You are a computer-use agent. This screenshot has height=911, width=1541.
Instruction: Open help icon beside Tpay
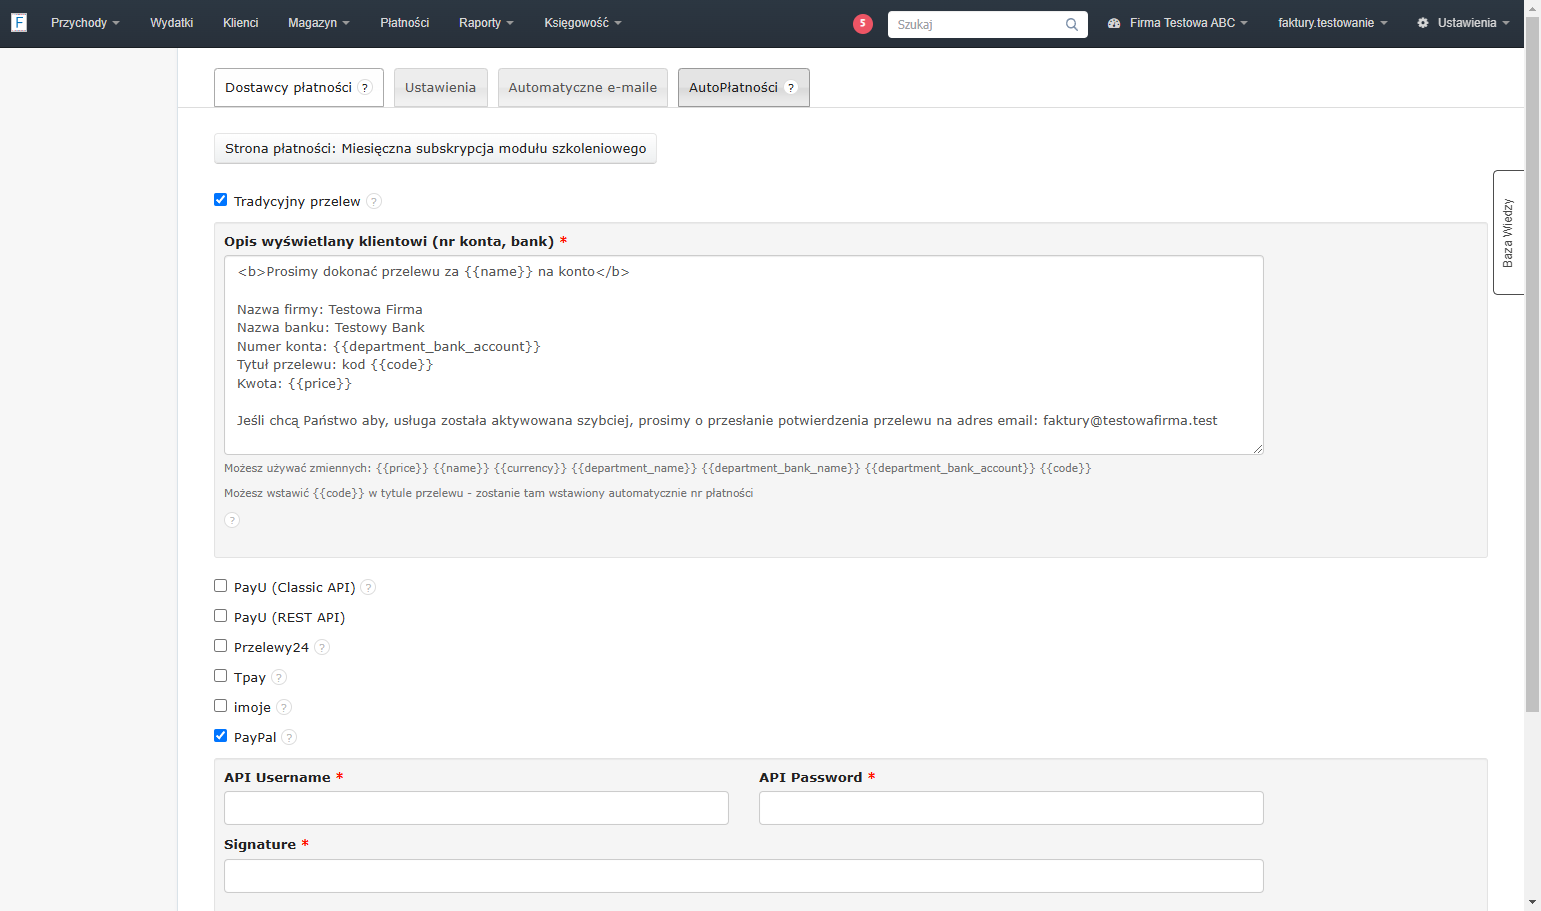(279, 677)
